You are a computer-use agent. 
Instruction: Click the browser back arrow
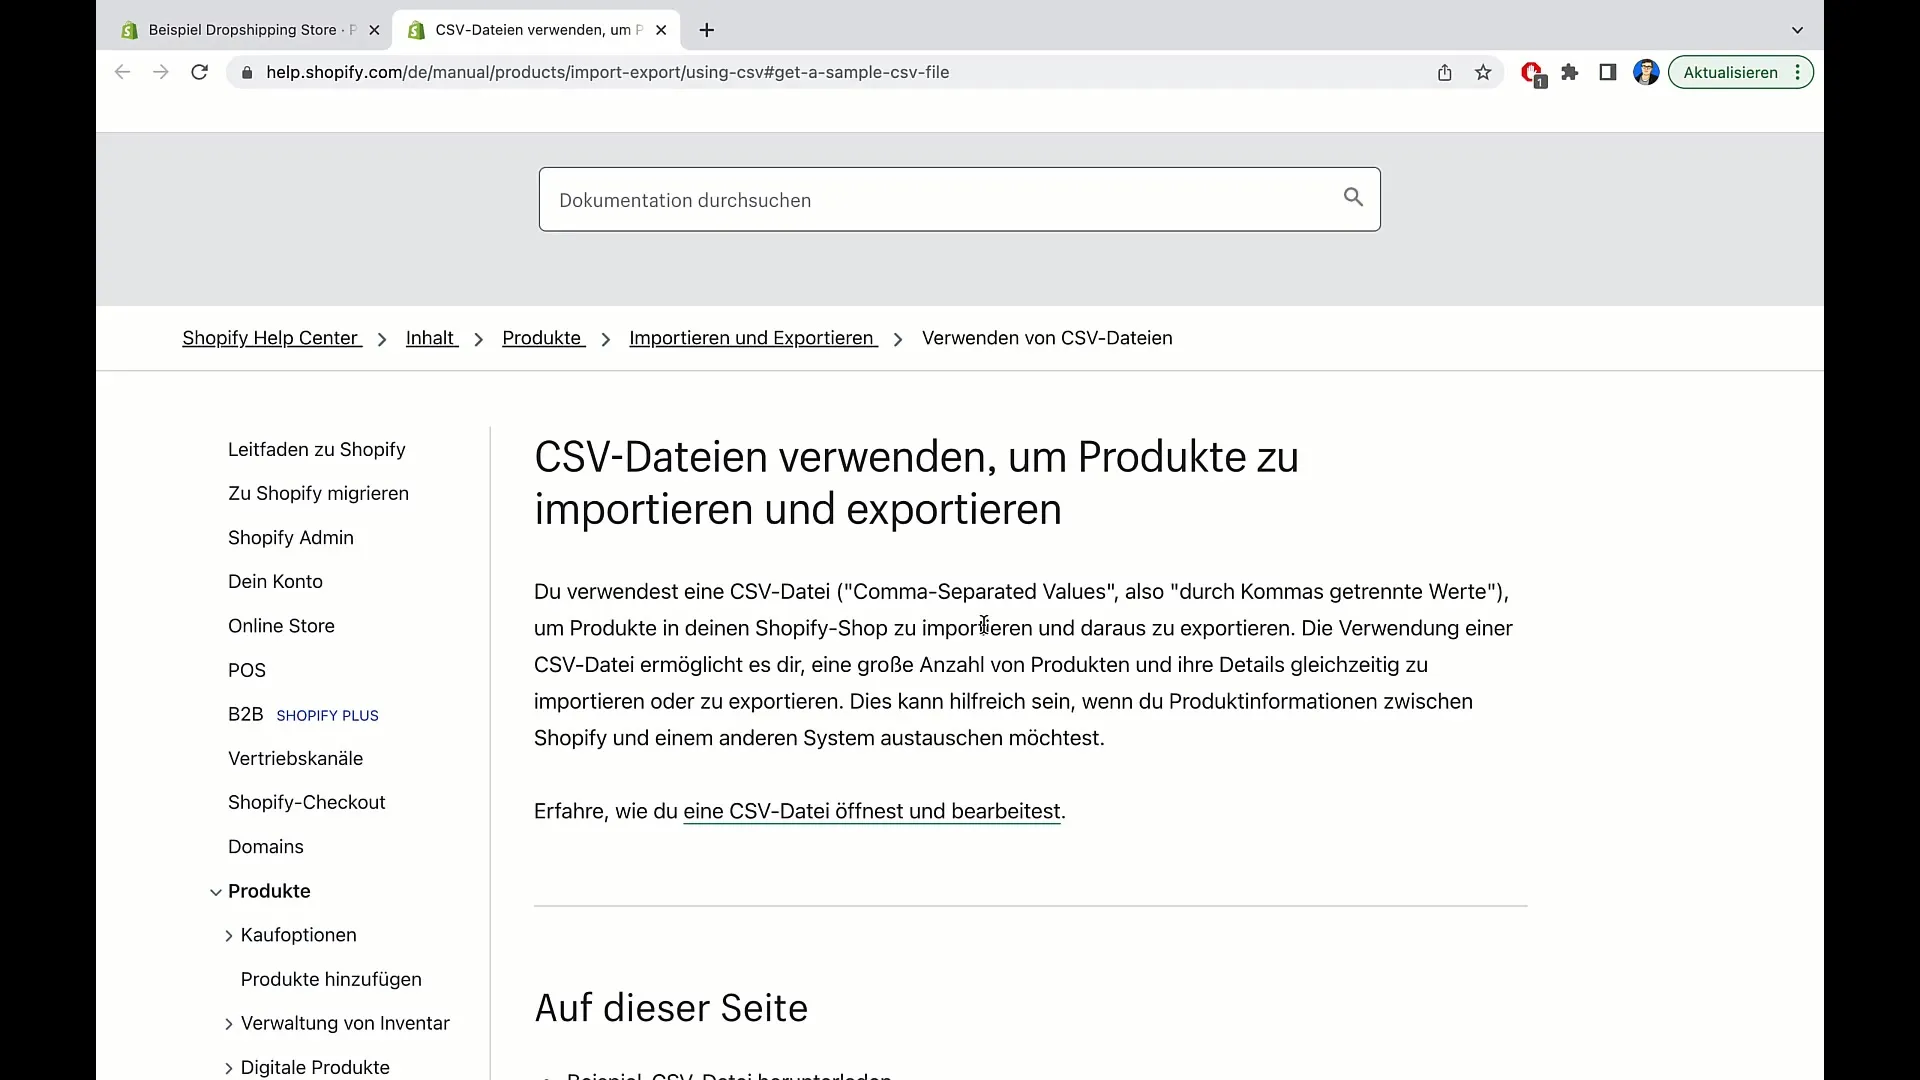coord(122,72)
